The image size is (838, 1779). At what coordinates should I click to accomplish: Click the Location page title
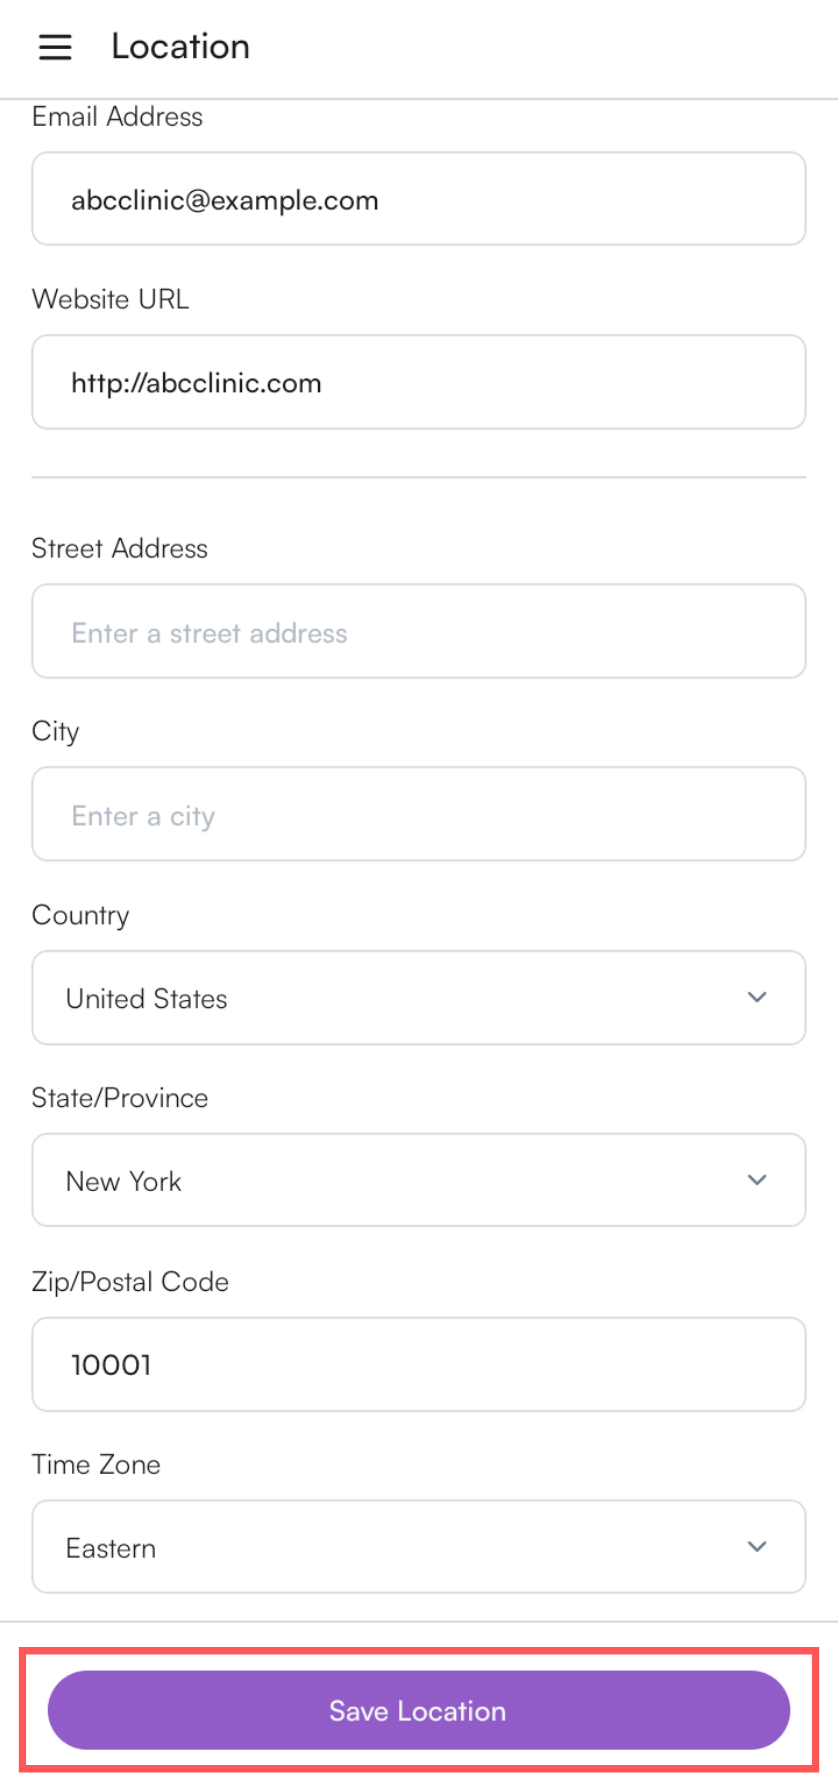click(x=181, y=47)
